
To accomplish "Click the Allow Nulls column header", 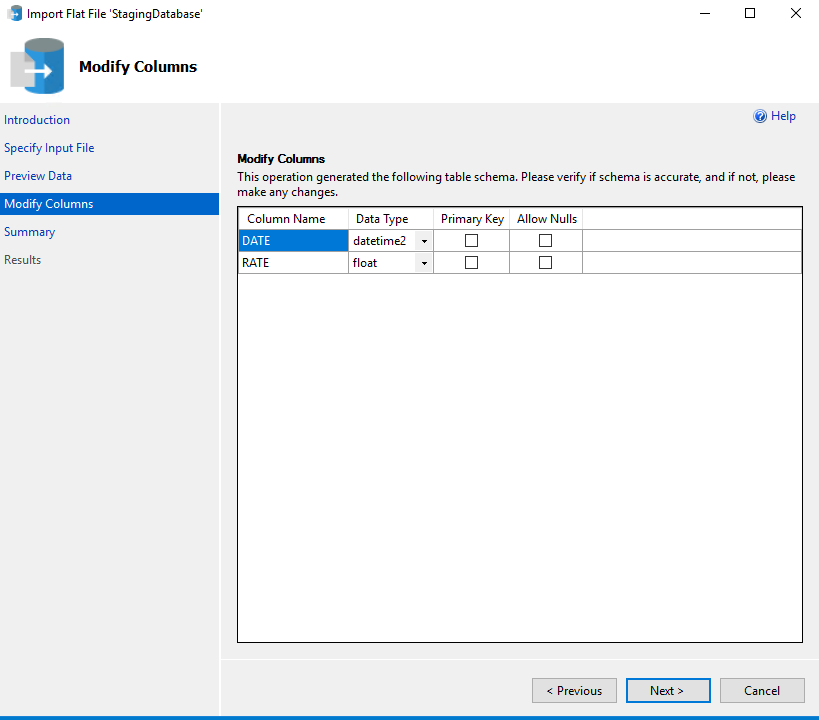I will coord(546,219).
